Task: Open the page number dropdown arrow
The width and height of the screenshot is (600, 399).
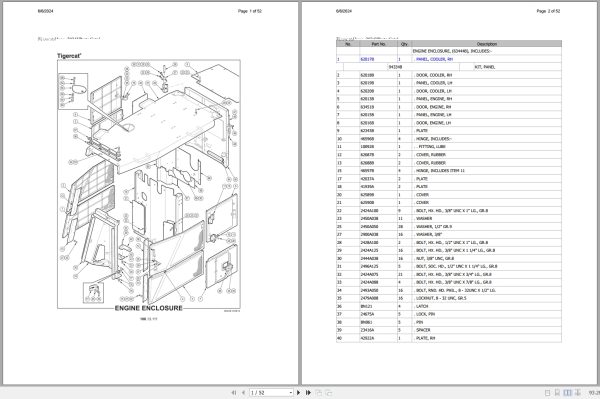Action: click(290, 392)
